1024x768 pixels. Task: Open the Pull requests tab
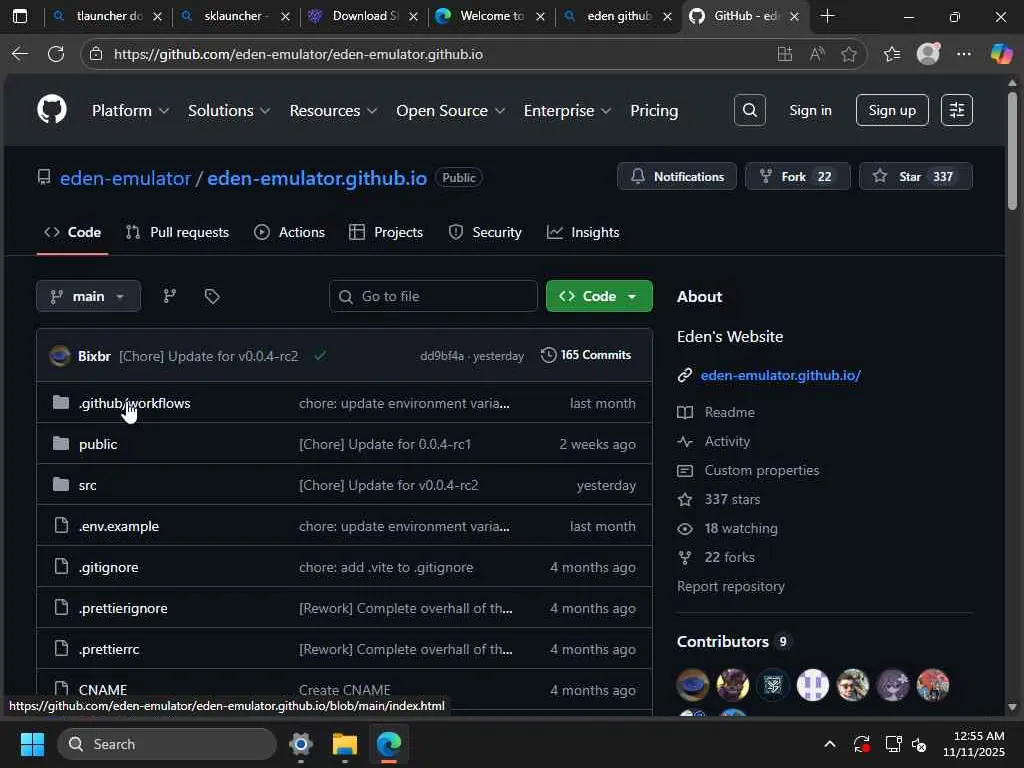177,232
